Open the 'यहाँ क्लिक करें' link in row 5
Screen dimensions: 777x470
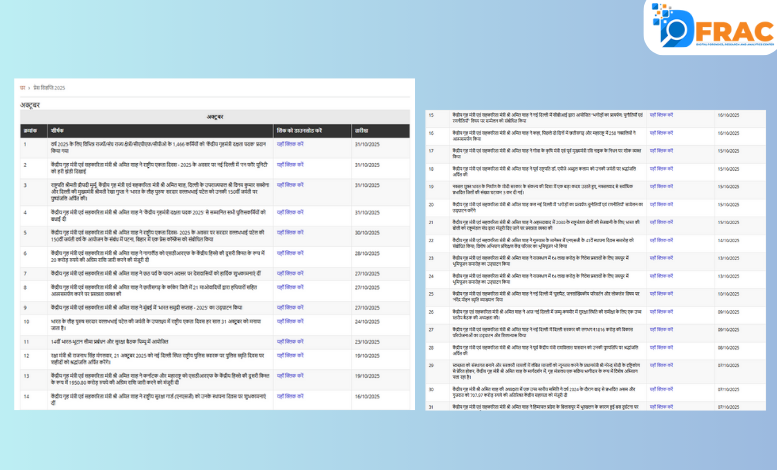click(290, 232)
